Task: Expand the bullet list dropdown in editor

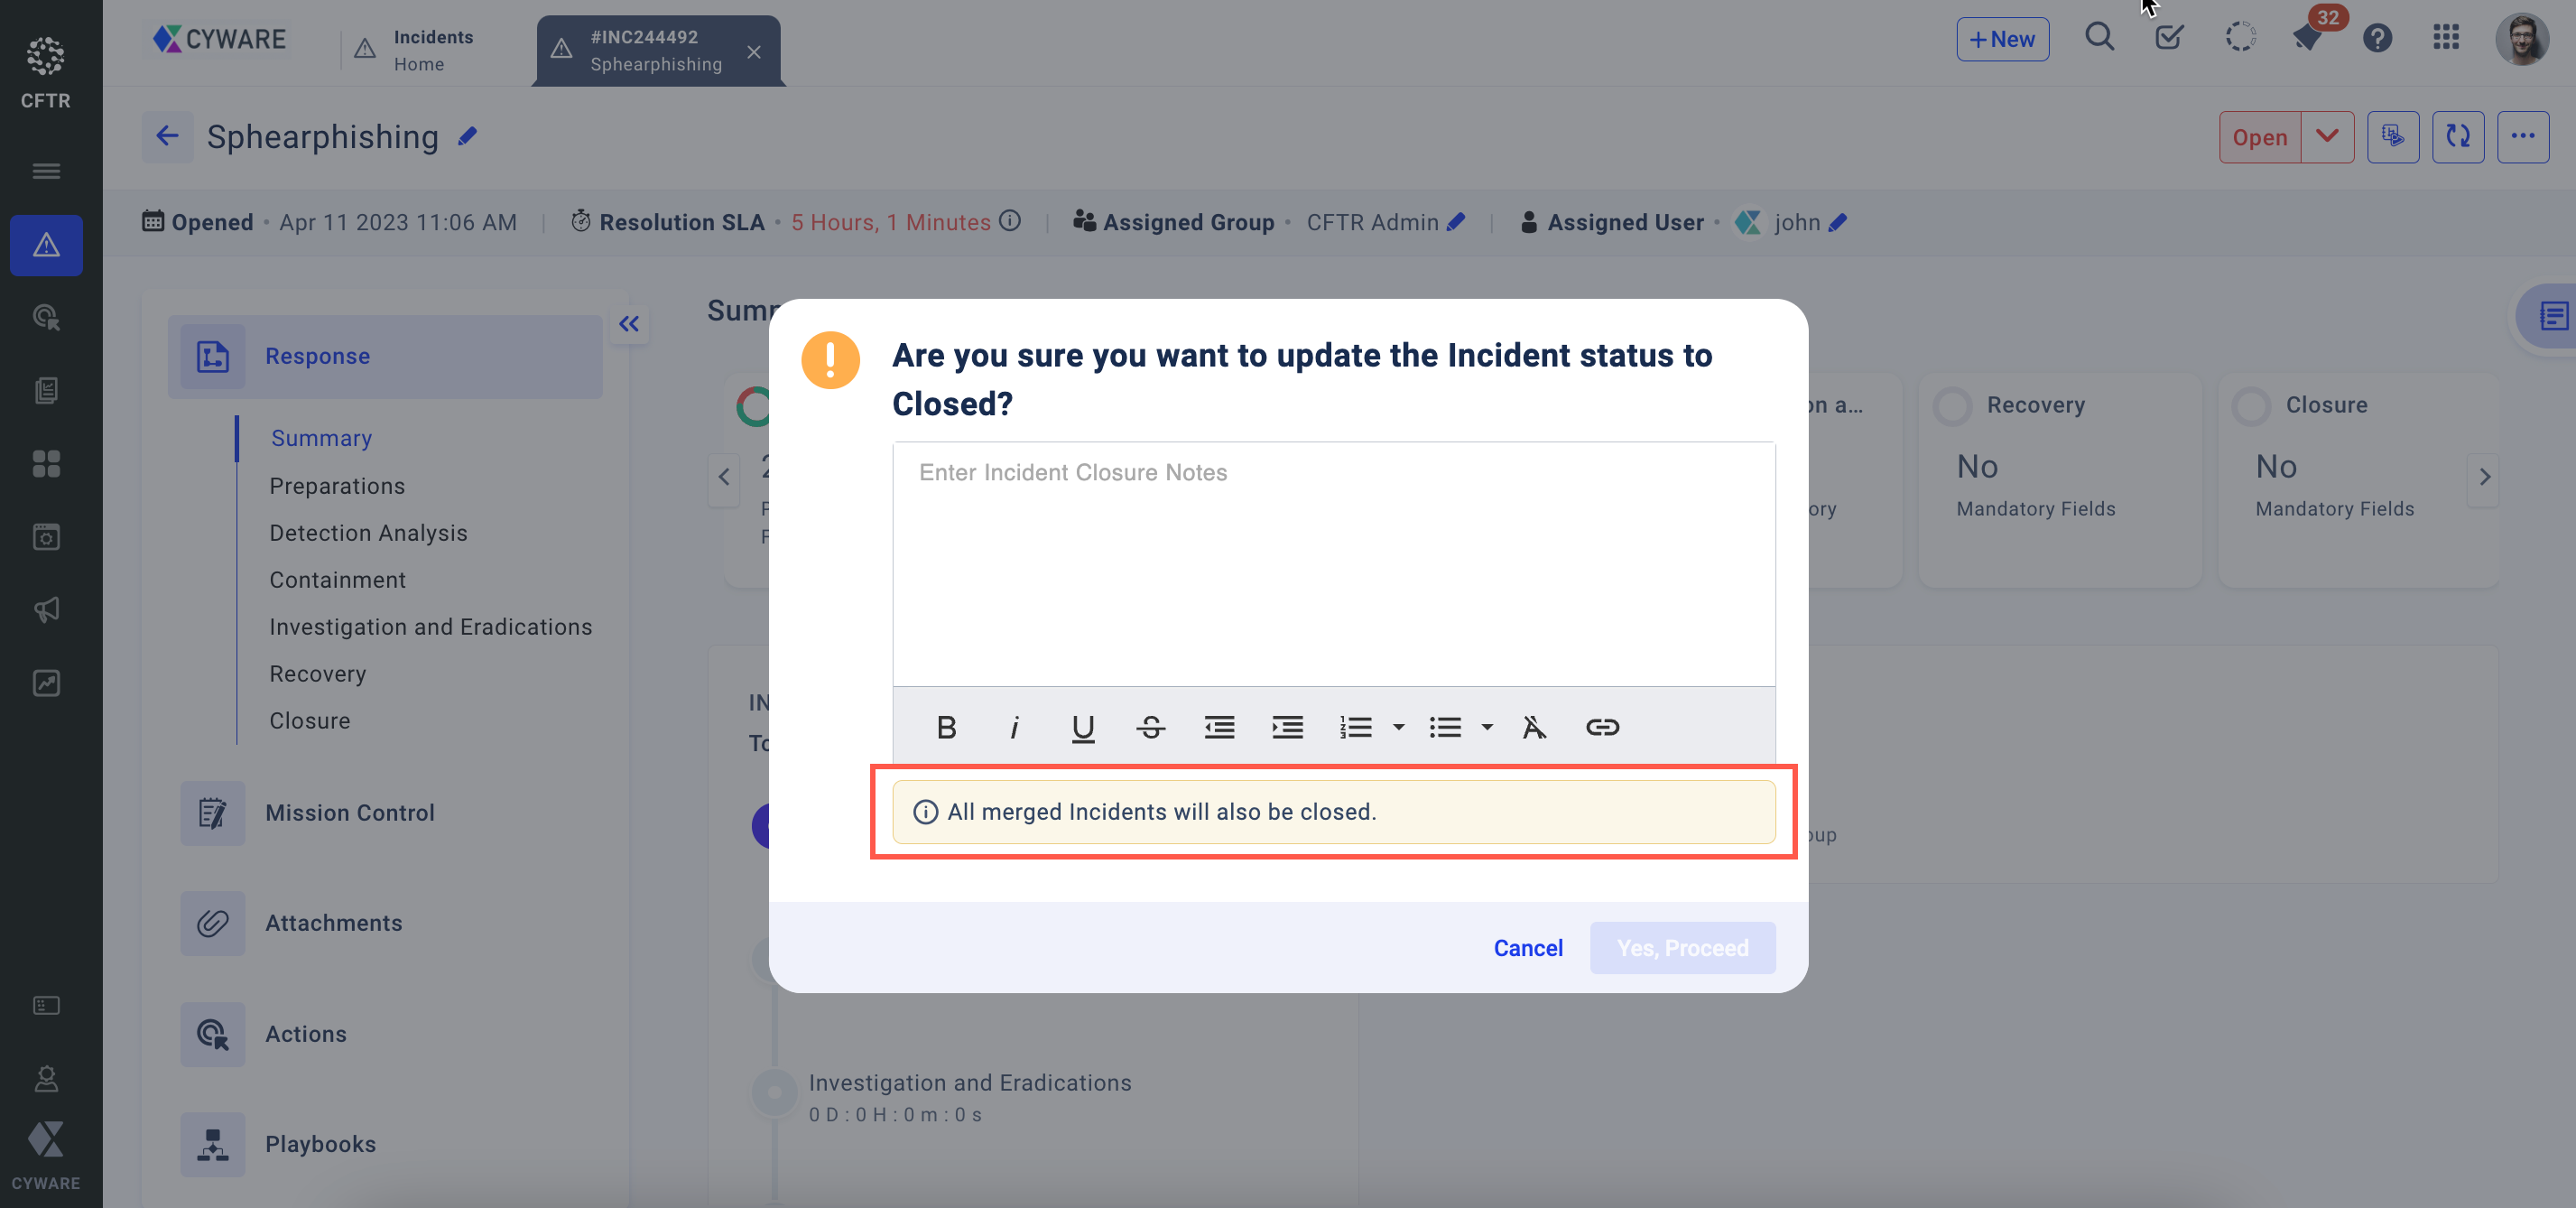Action: 1487,727
